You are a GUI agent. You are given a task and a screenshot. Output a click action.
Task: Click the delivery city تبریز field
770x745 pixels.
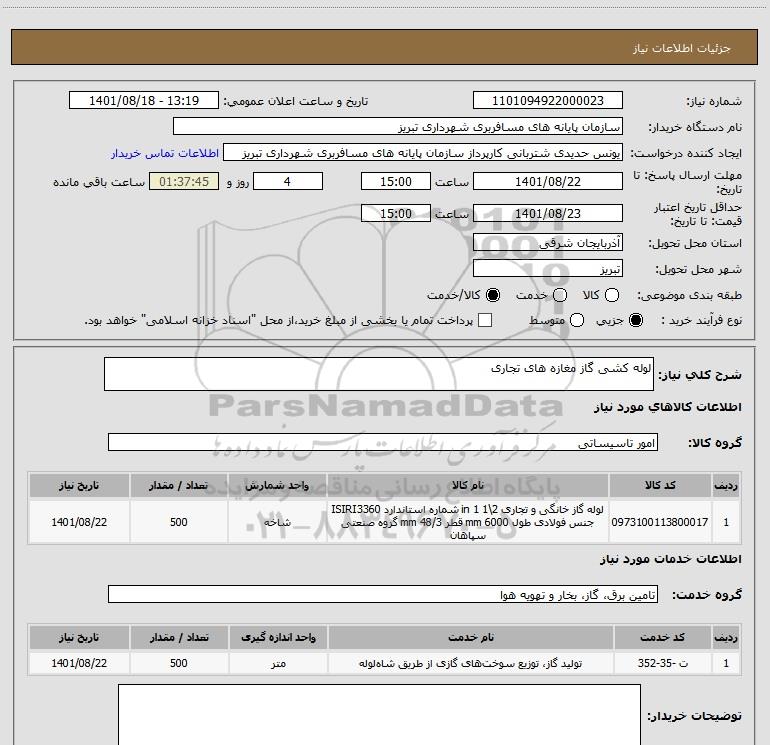[548, 268]
